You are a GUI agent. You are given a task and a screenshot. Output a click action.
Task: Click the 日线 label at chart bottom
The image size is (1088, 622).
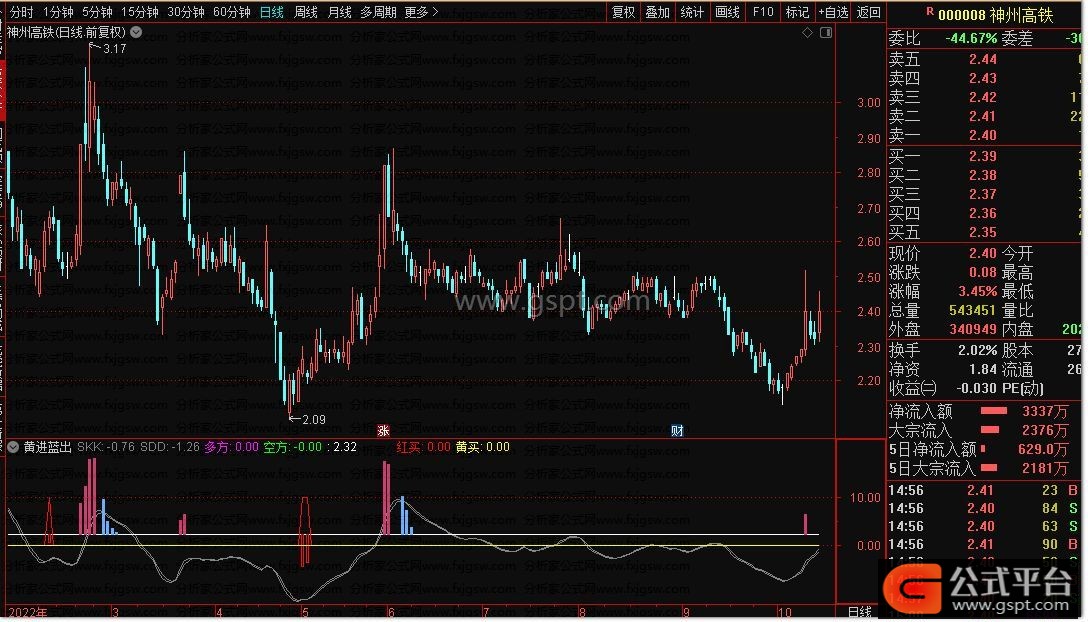860,612
